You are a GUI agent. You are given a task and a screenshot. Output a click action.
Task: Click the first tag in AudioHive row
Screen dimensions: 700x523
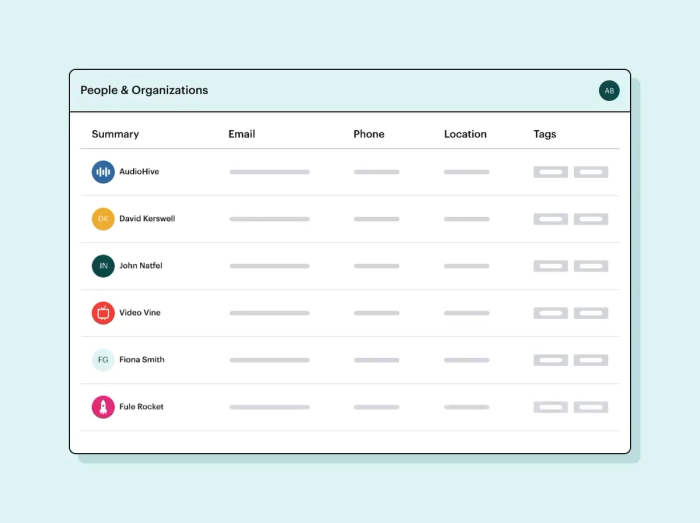coord(550,172)
